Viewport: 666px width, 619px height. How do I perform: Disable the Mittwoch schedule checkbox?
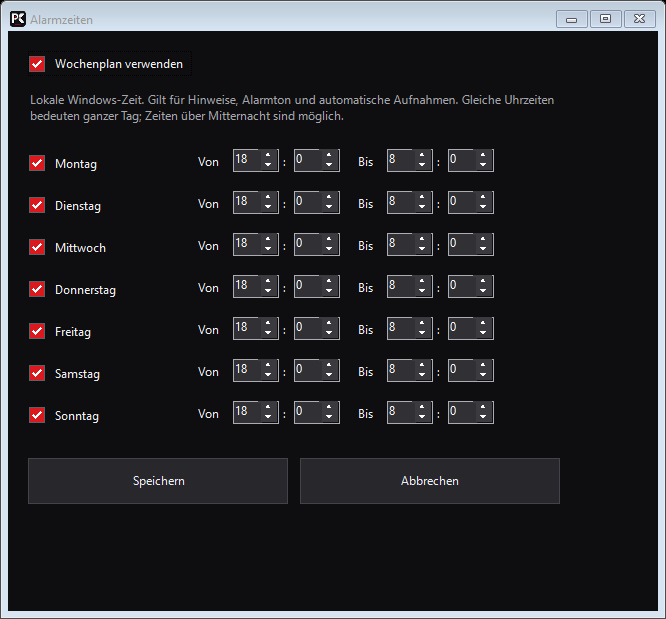pos(37,247)
